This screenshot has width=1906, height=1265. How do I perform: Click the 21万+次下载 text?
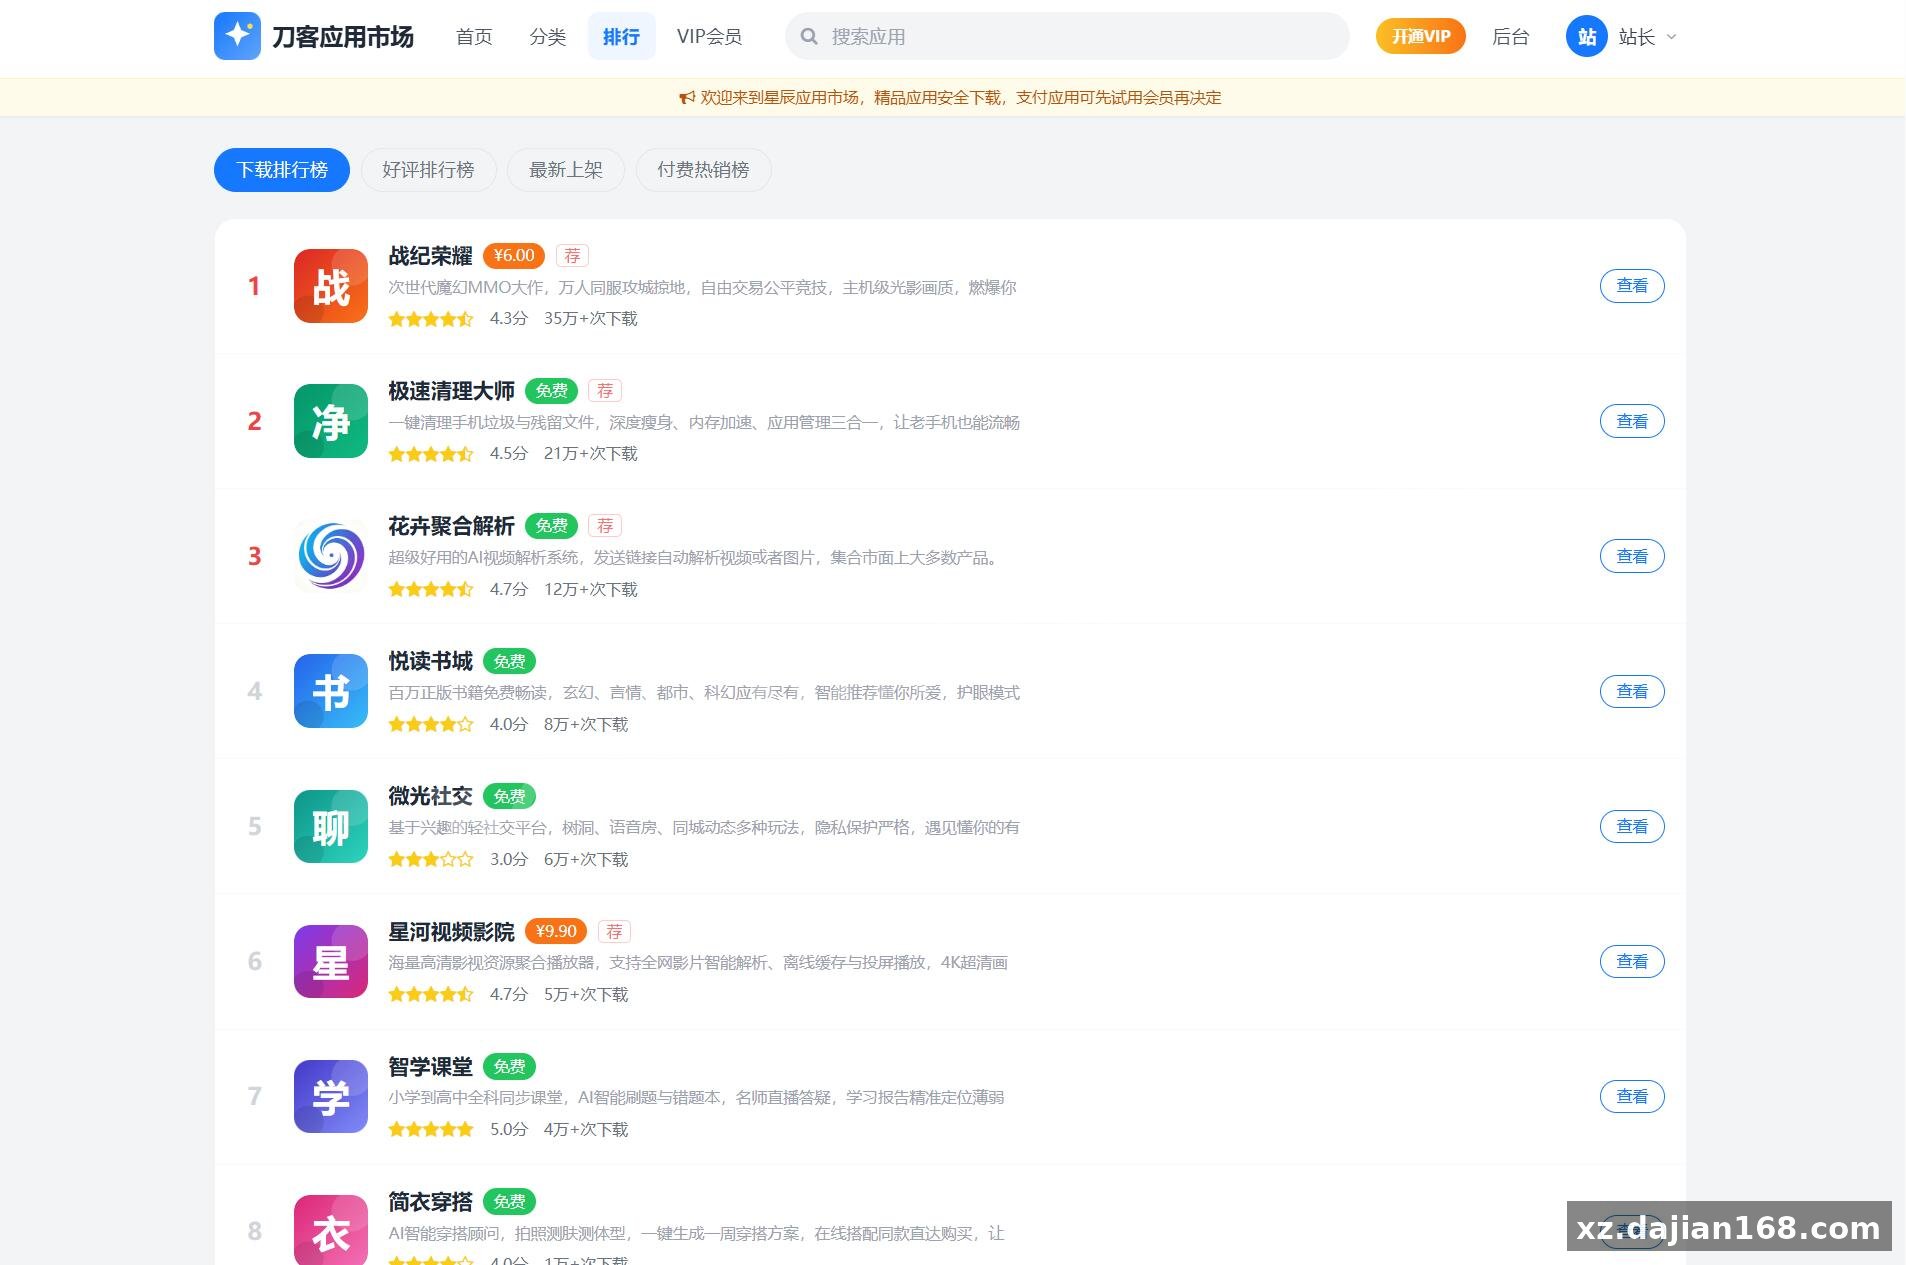(590, 454)
